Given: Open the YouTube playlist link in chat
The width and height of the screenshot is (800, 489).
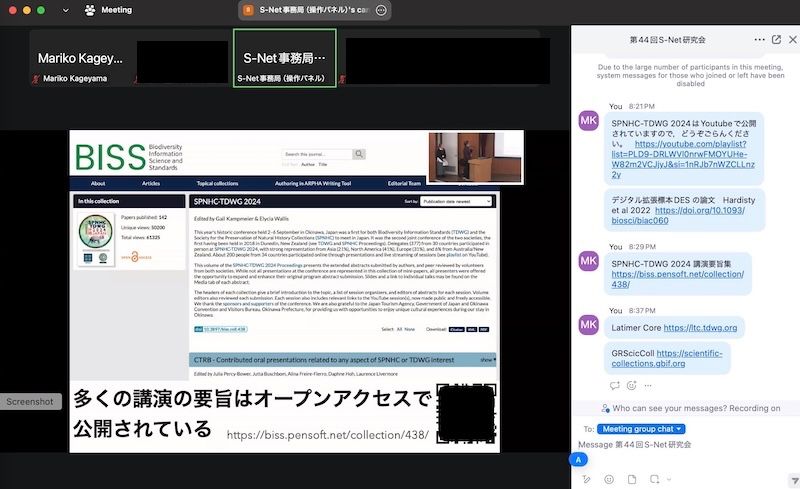Looking at the screenshot, I should coord(683,159).
